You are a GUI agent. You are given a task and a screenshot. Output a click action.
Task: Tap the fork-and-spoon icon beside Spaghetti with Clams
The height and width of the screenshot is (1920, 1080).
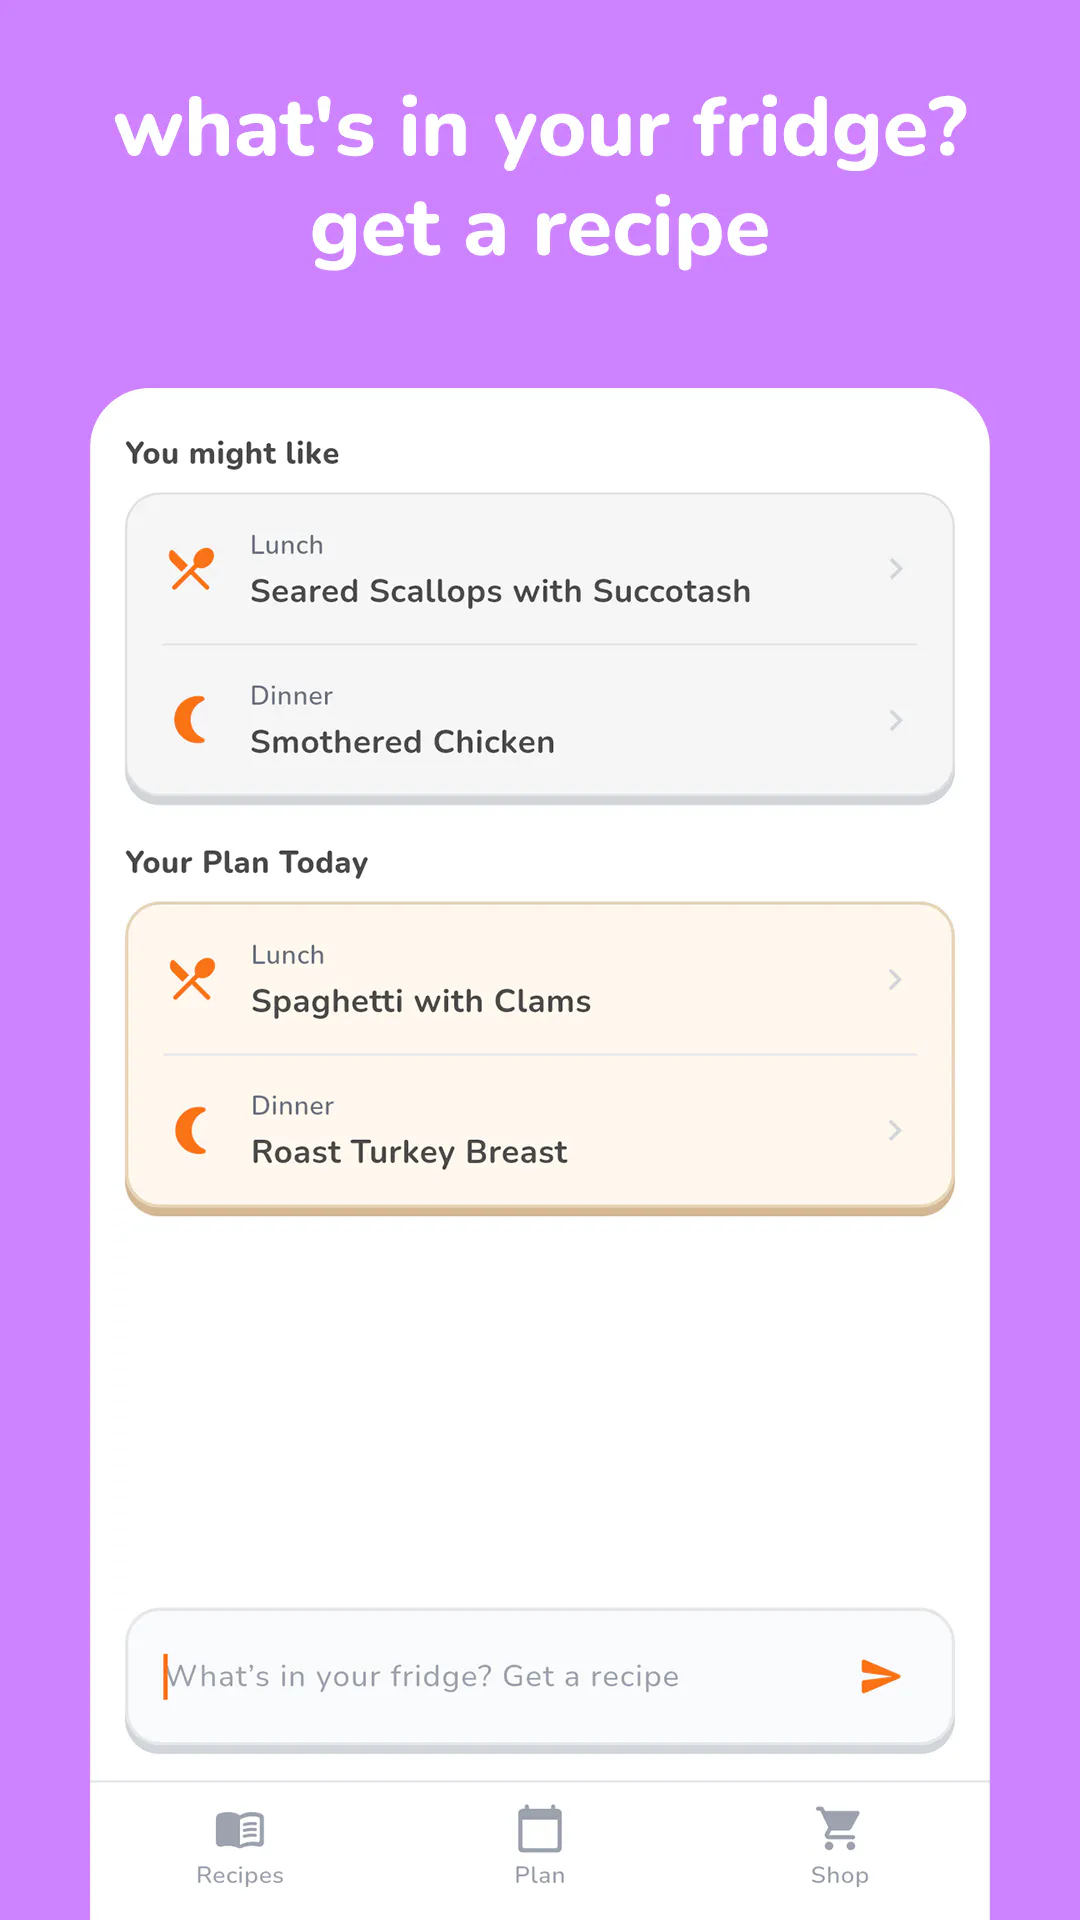coord(192,979)
